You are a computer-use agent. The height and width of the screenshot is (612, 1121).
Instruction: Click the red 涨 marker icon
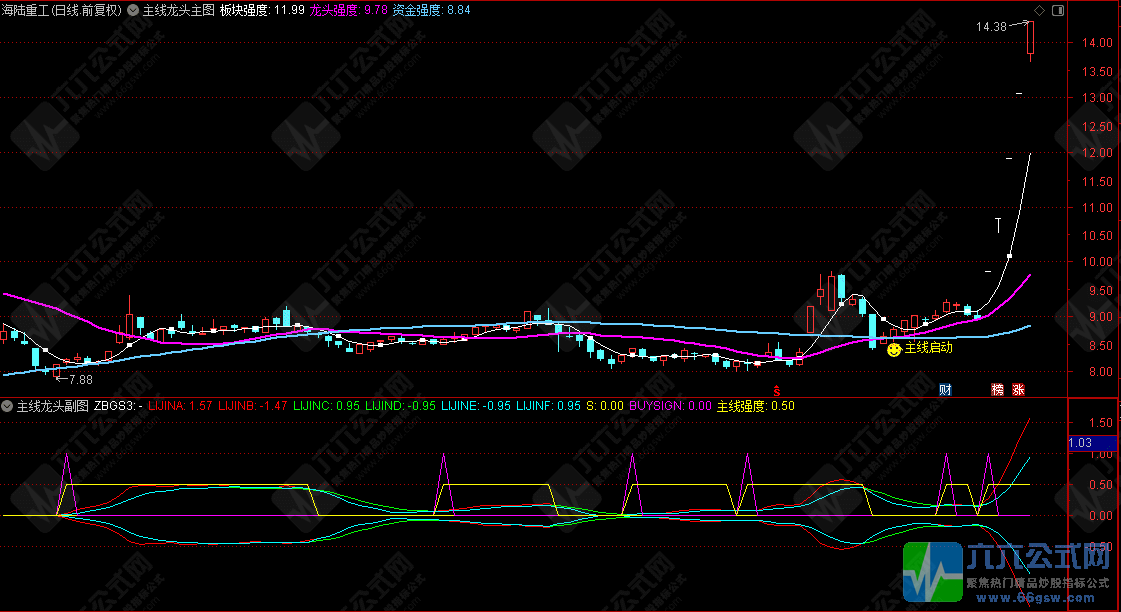click(x=1018, y=389)
